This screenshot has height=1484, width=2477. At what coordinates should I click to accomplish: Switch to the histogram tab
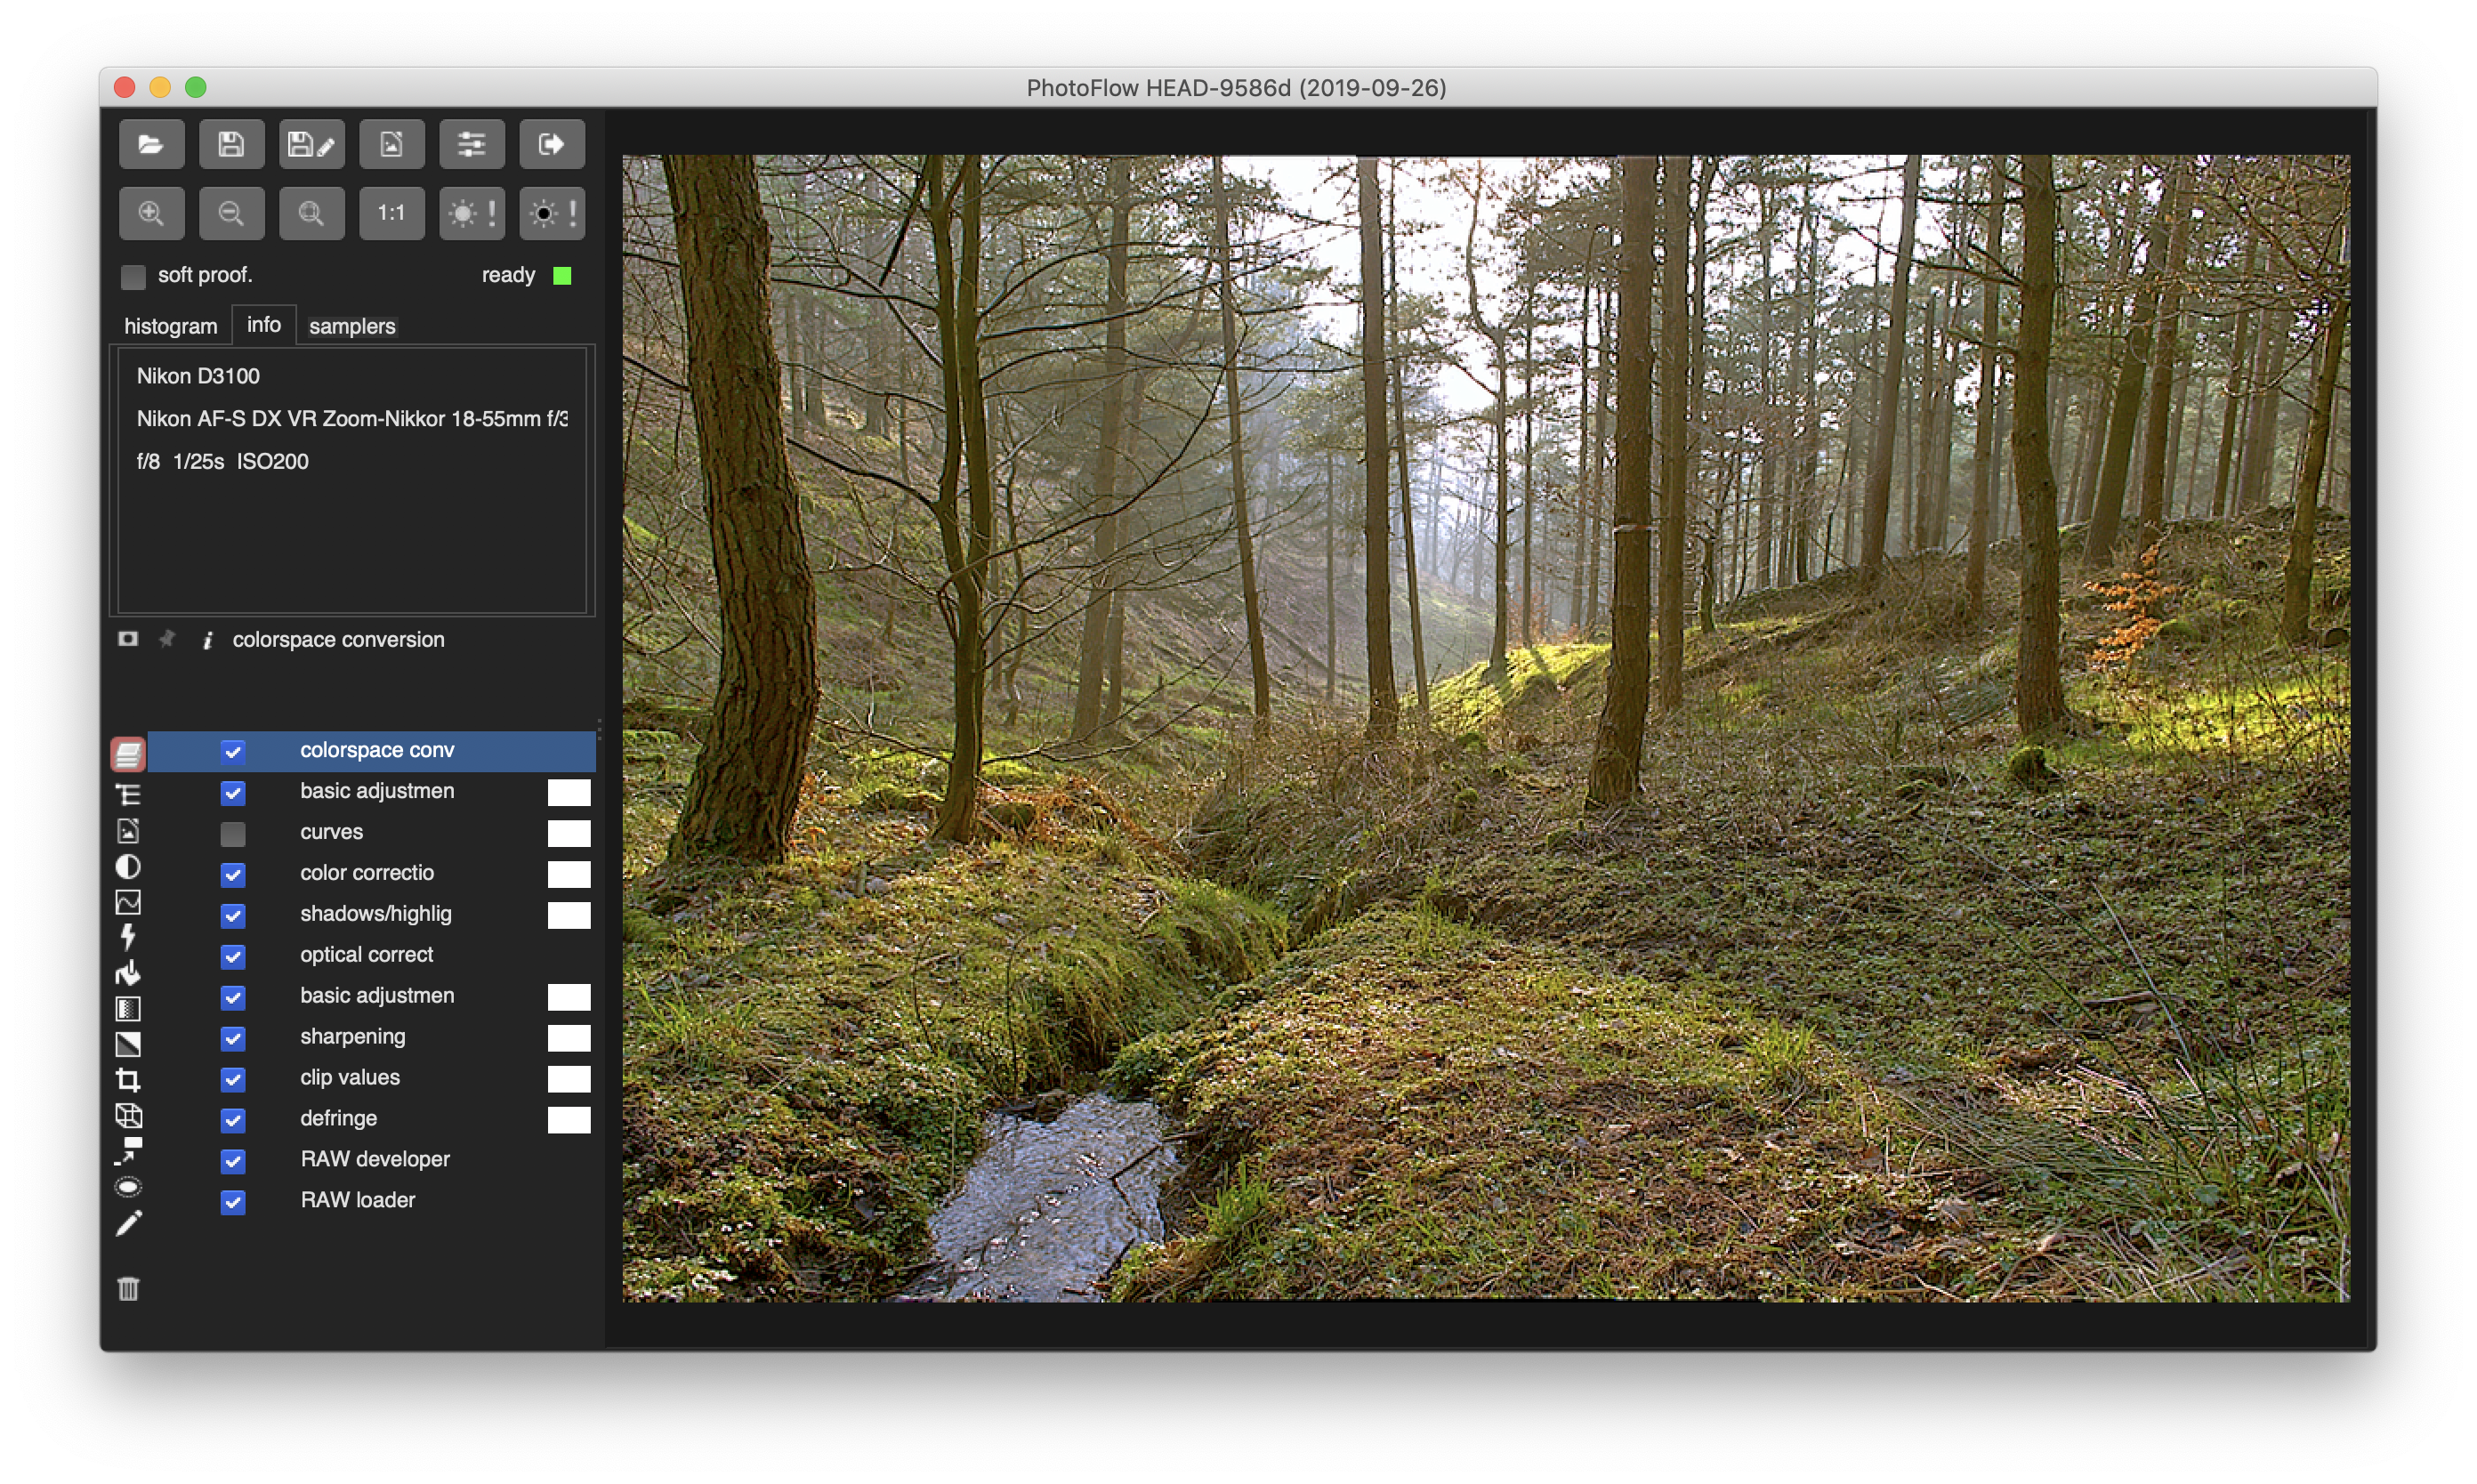(x=170, y=326)
